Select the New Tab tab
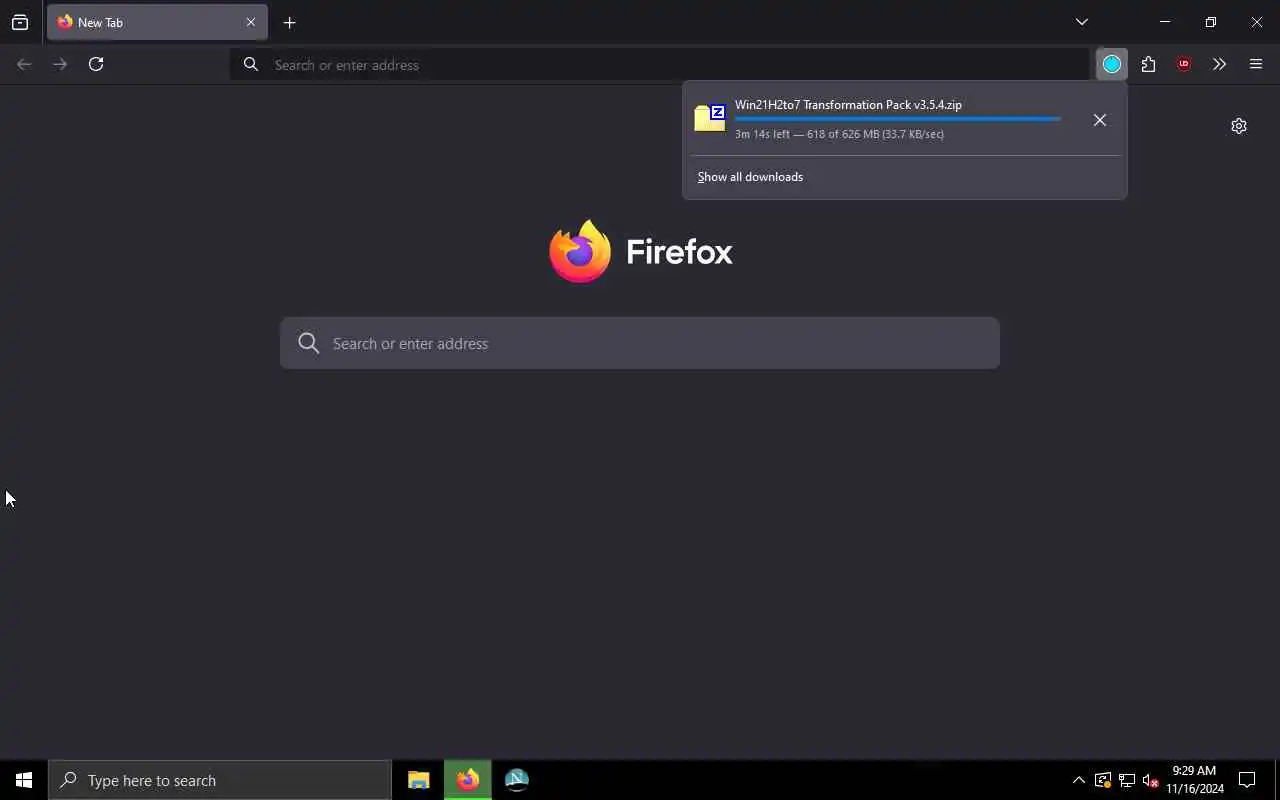The height and width of the screenshot is (800, 1280). click(157, 22)
